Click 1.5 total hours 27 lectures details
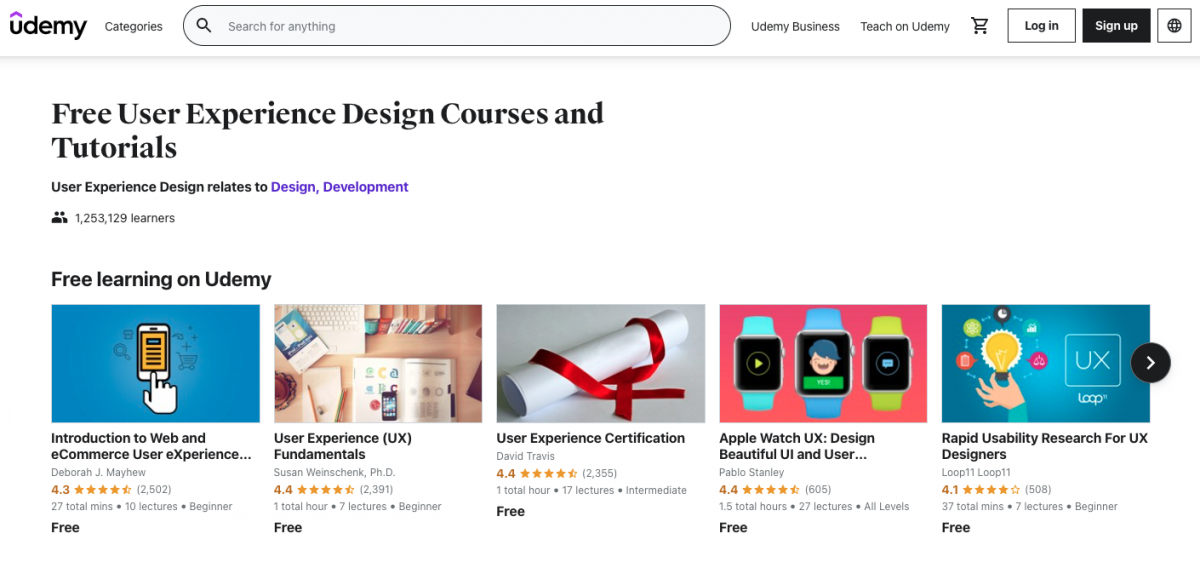The height and width of the screenshot is (568, 1200). pyautogui.click(x=814, y=506)
